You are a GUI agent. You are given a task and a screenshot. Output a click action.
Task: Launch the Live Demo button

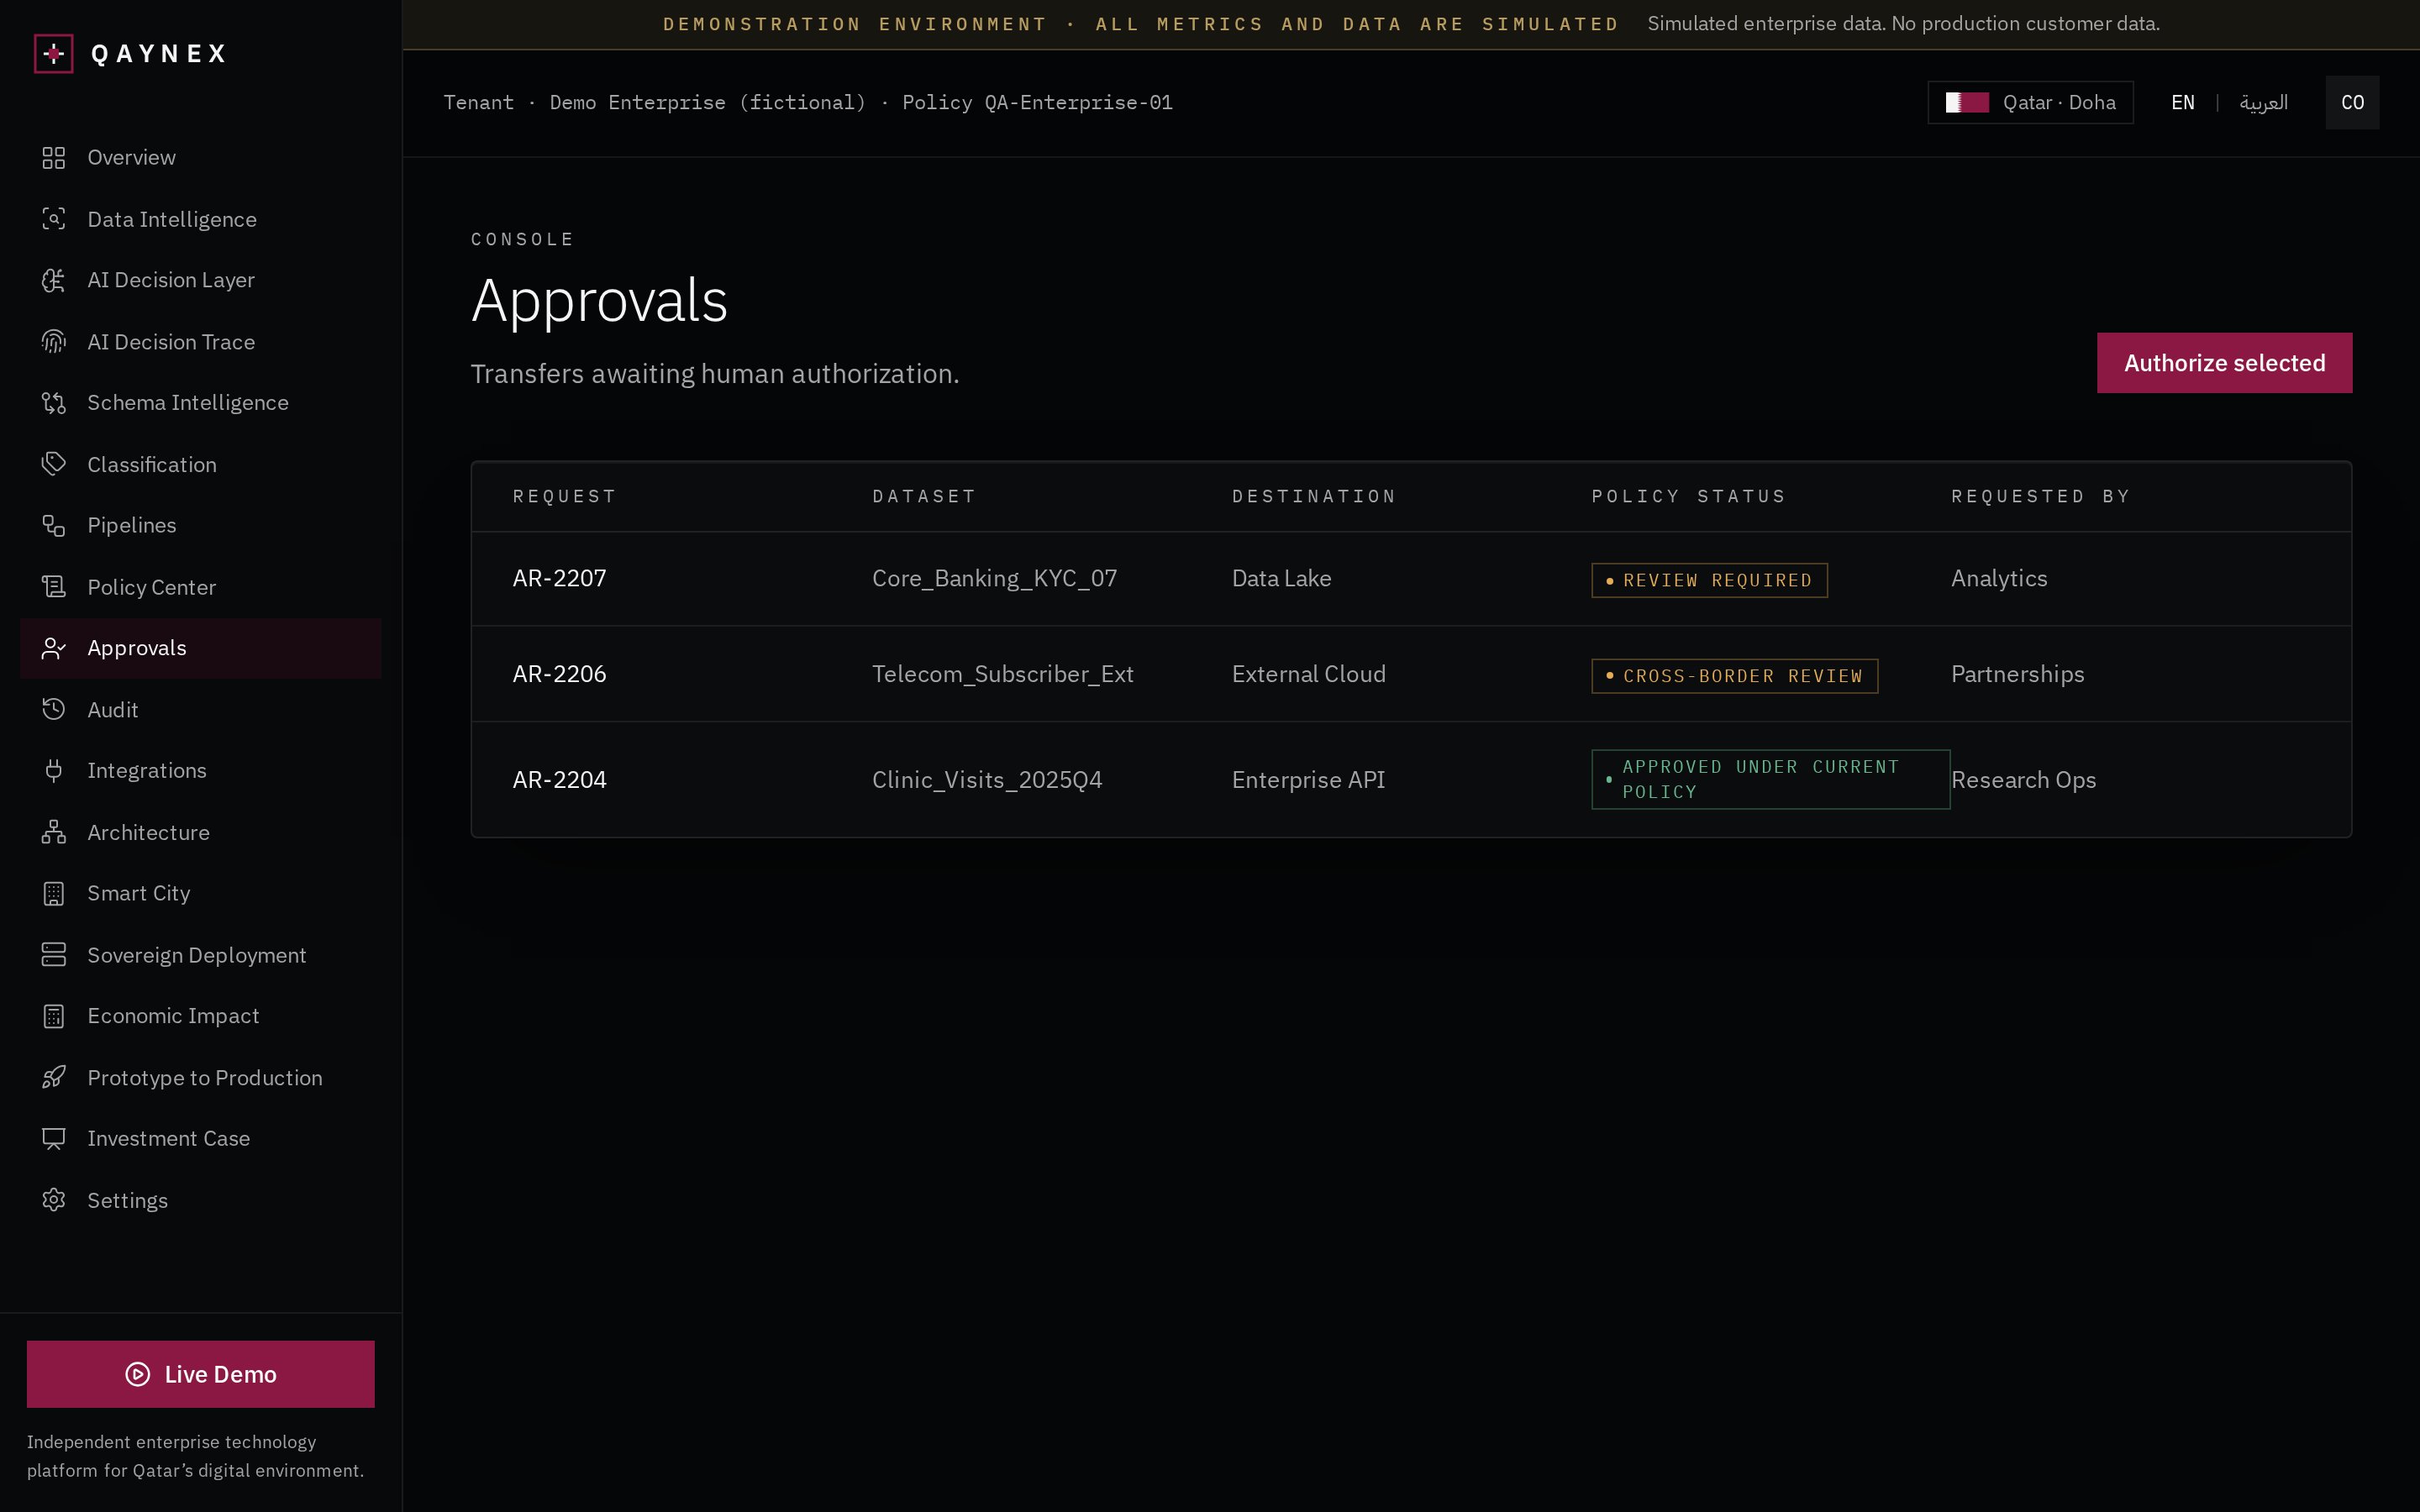pos(201,1374)
